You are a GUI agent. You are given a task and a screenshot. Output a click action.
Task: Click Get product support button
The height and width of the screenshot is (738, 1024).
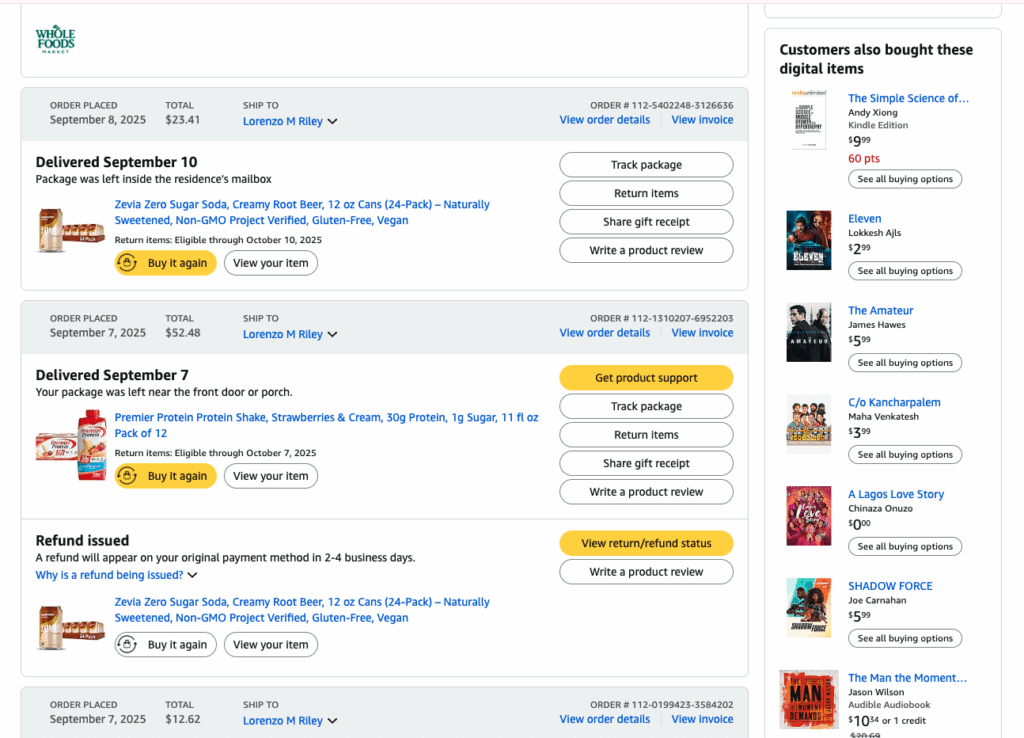tap(646, 377)
